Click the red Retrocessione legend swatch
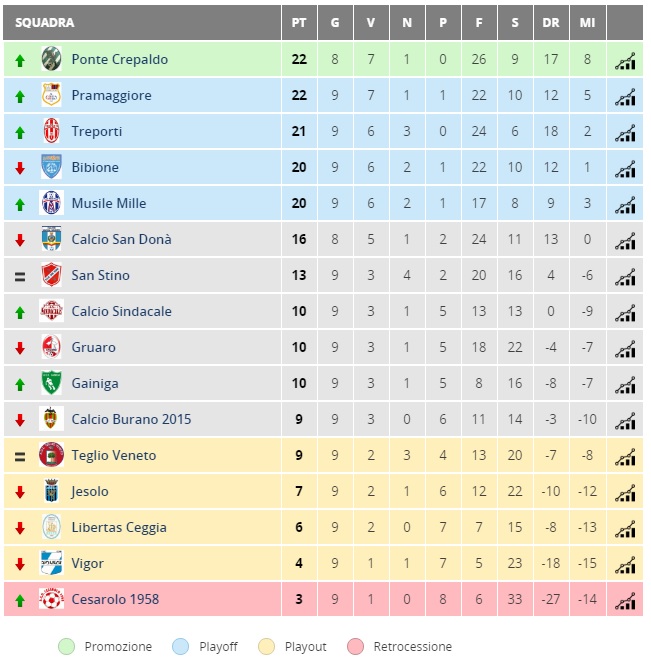This screenshot has height=666, width=651. pyautogui.click(x=355, y=646)
